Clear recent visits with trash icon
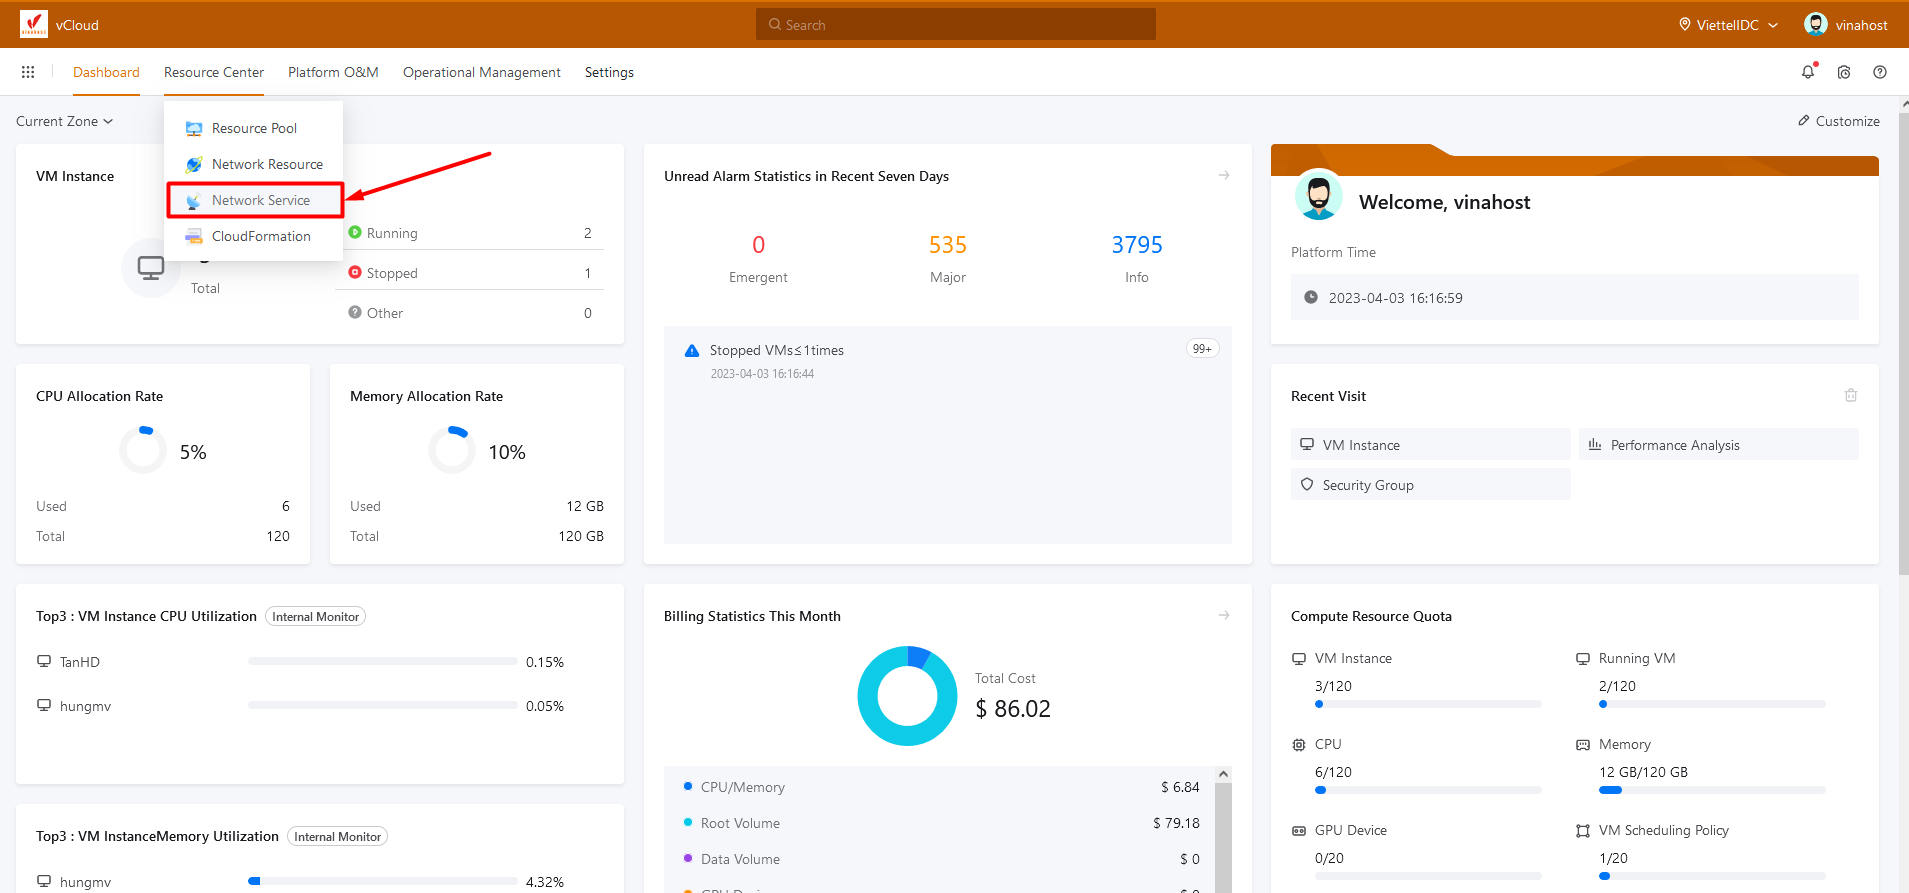The image size is (1909, 893). tap(1851, 396)
